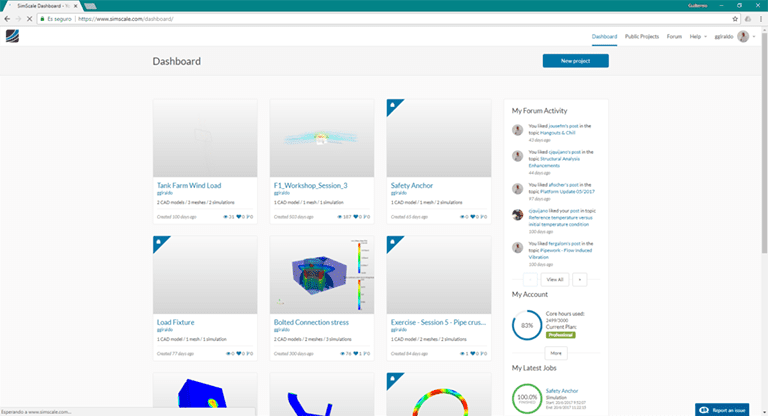Open a new browser tab
This screenshot has width=768, height=416.
(90, 6)
